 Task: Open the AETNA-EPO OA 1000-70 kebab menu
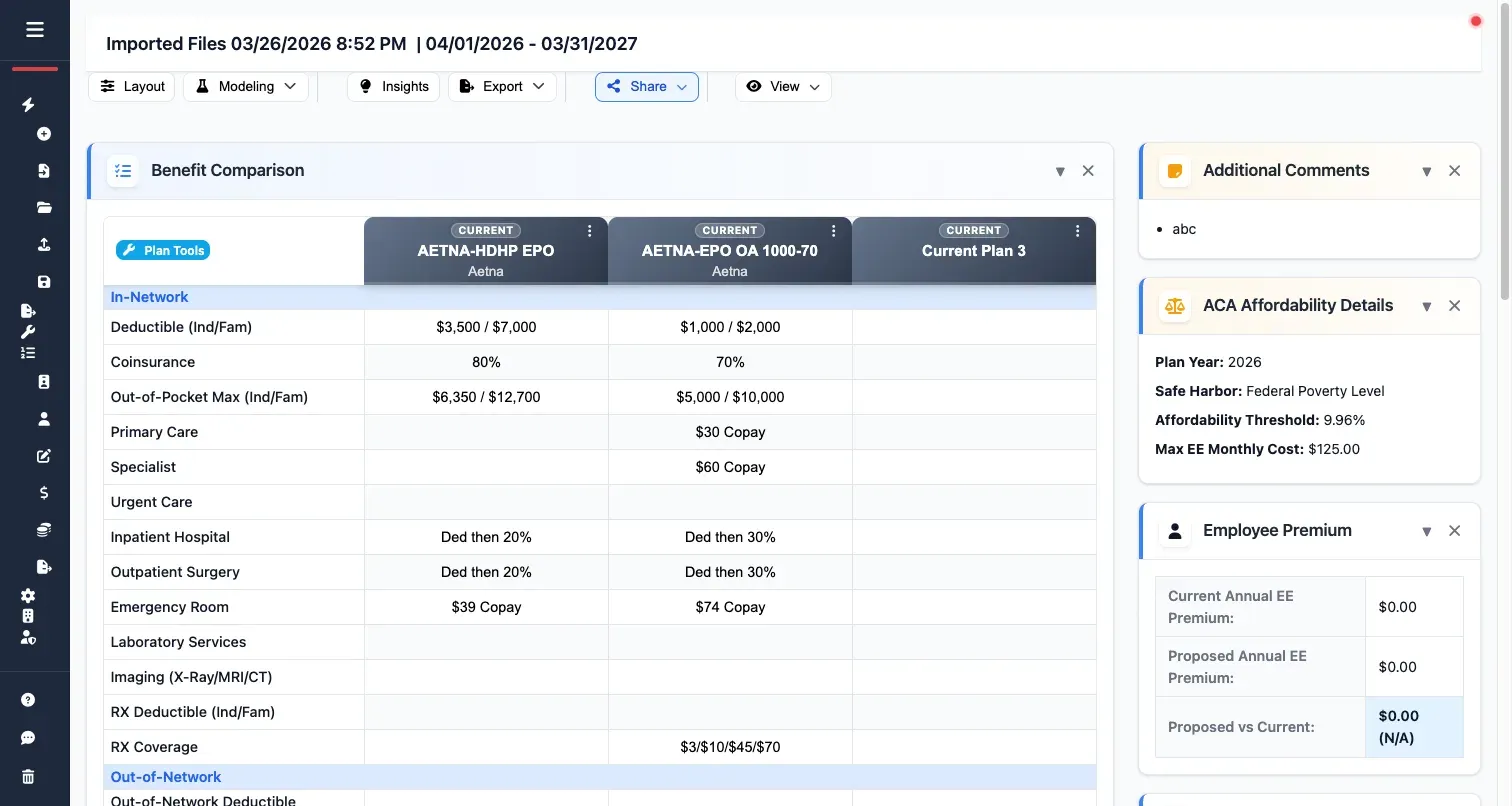834,231
